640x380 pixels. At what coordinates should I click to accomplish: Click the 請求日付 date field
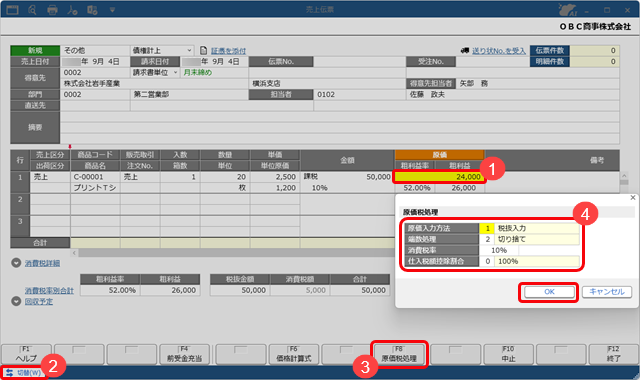214,62
